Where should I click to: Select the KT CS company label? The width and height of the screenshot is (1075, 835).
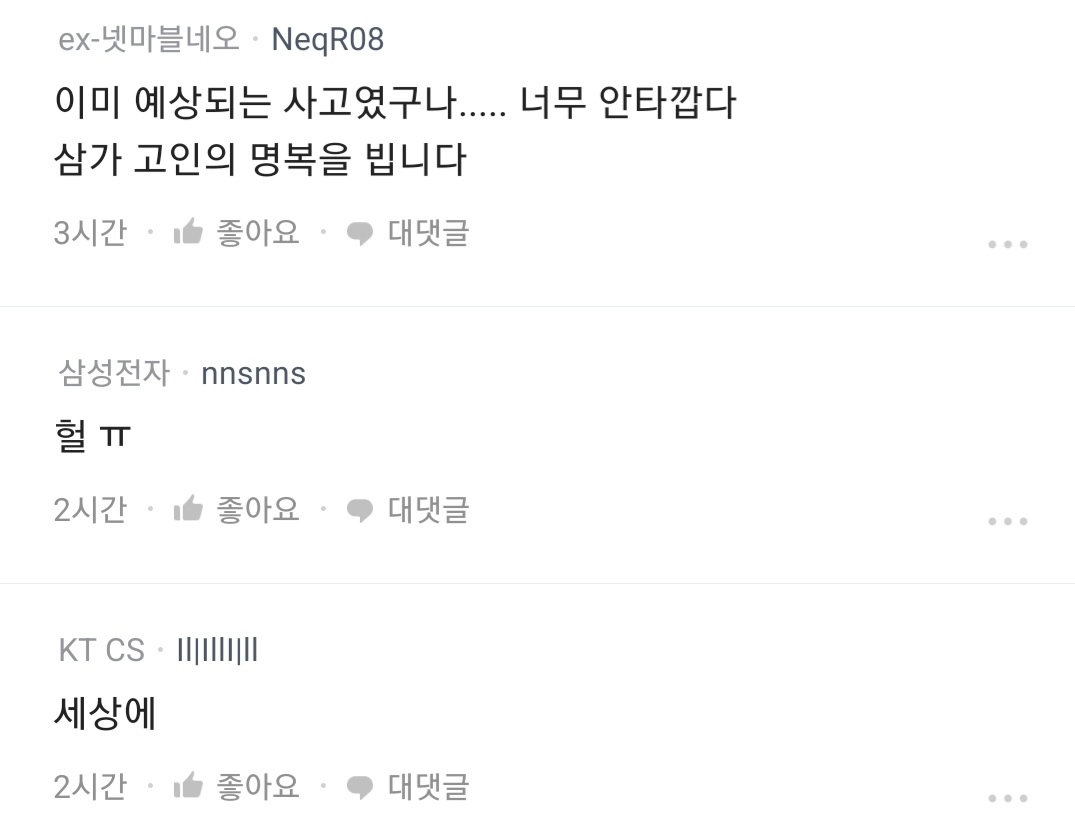[101, 650]
